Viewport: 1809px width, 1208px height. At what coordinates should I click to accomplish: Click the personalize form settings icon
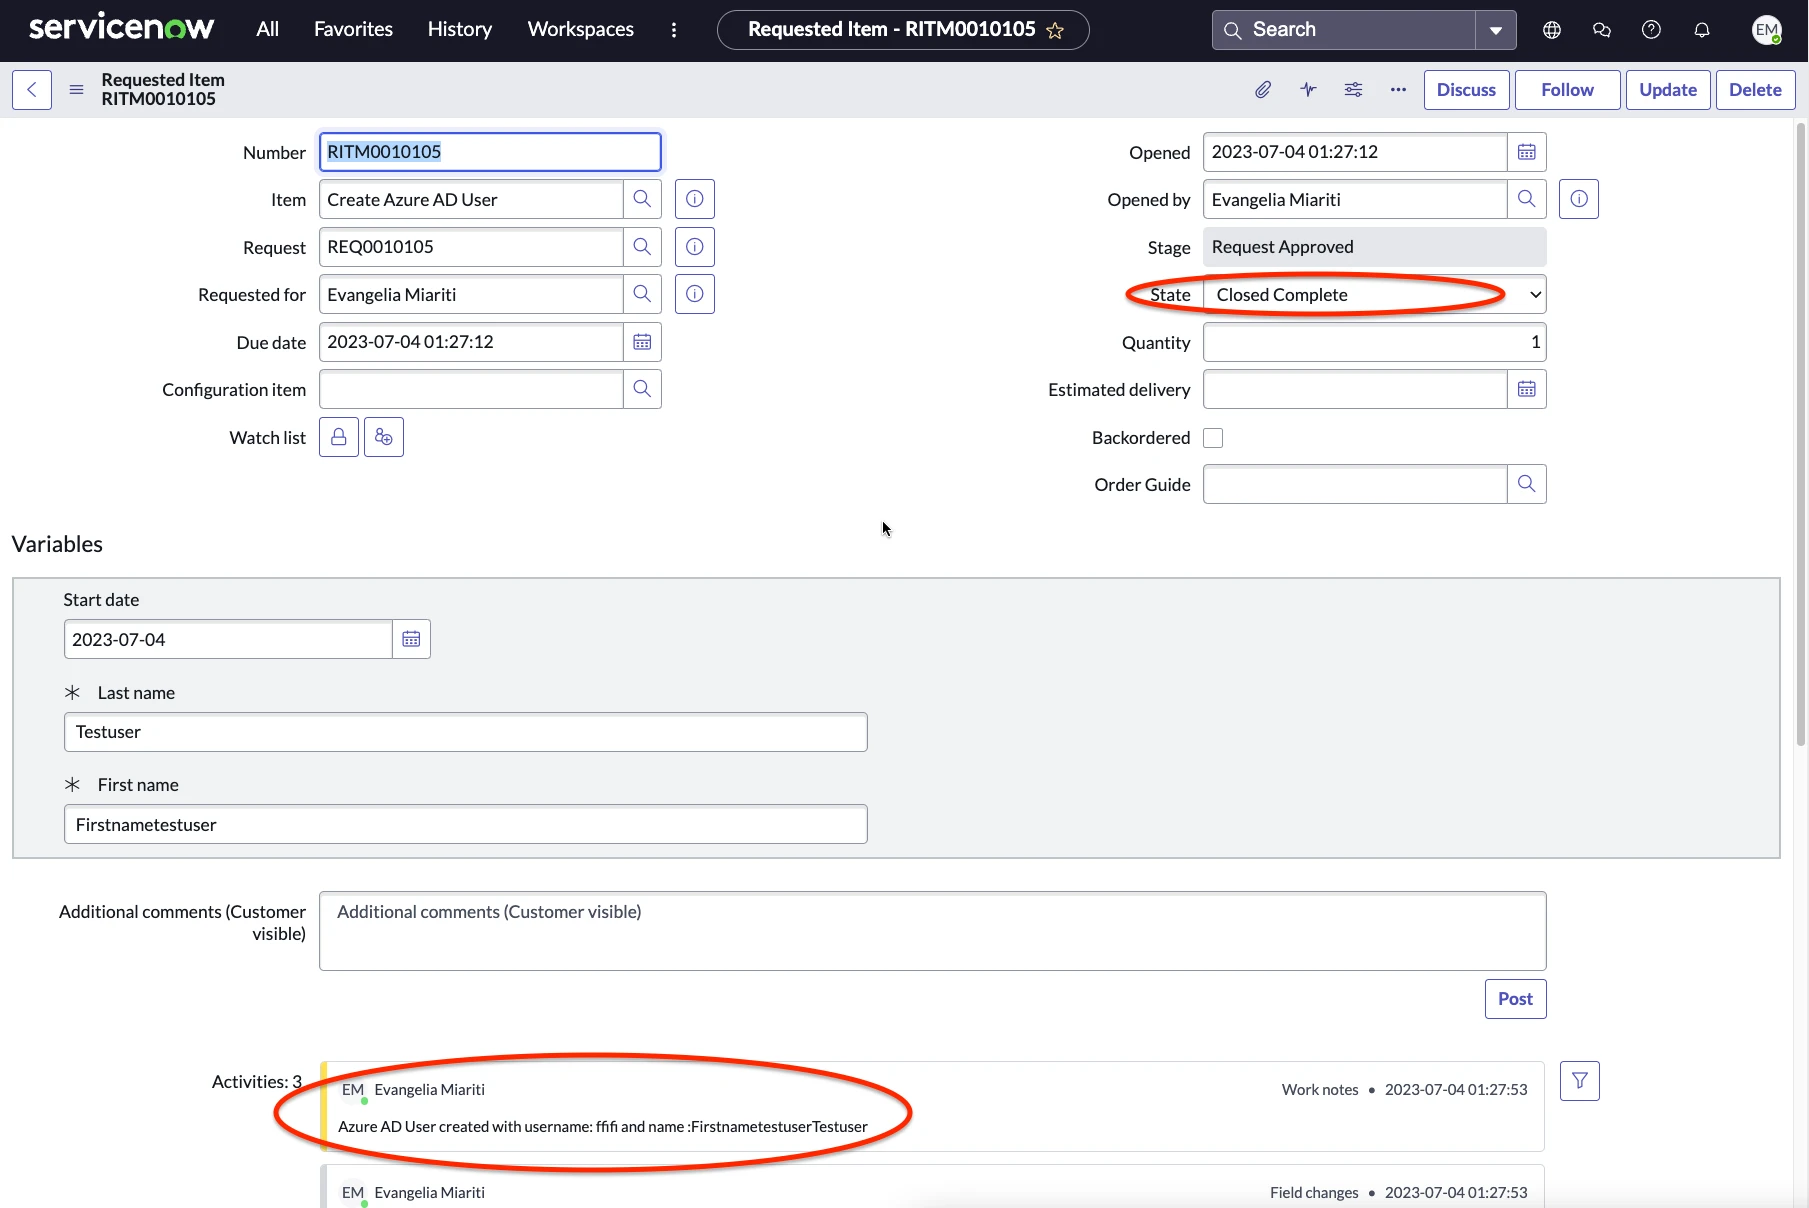[1353, 90]
